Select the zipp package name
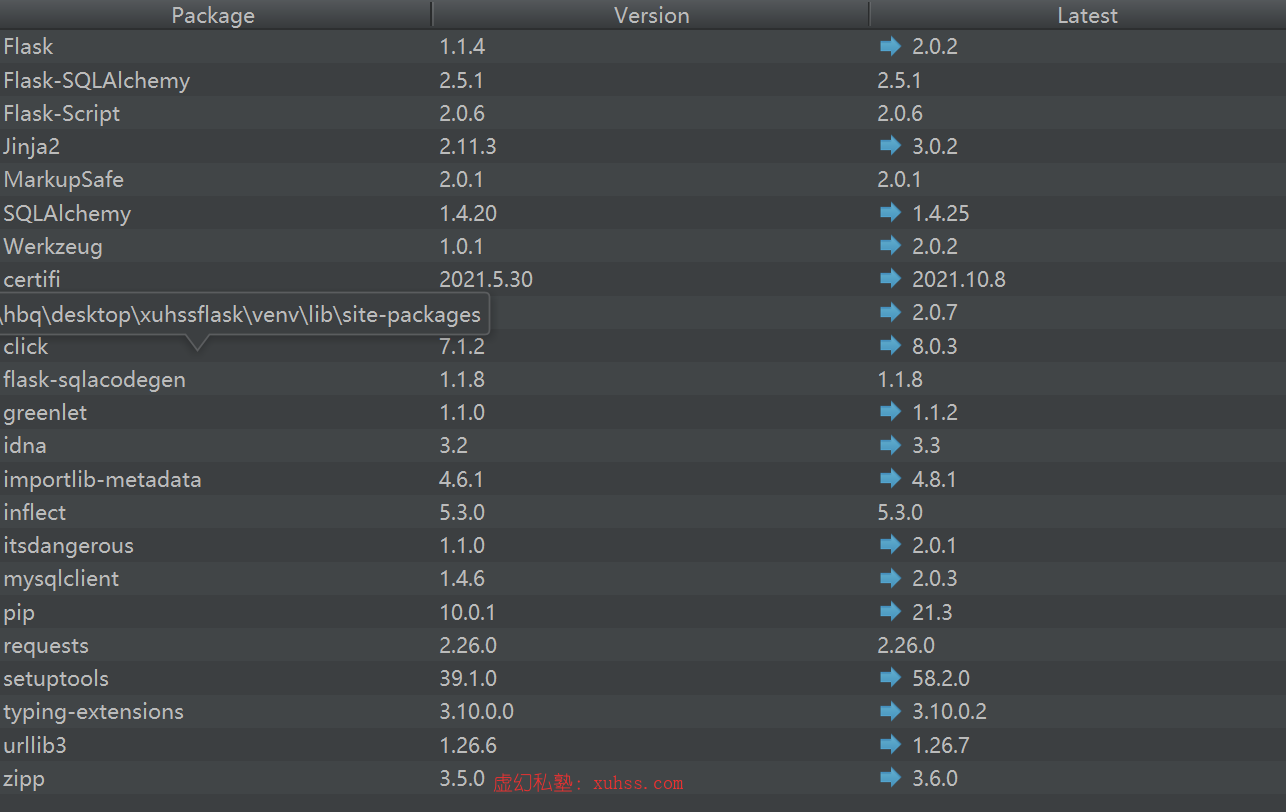Viewport: 1286px width, 812px height. (24, 779)
